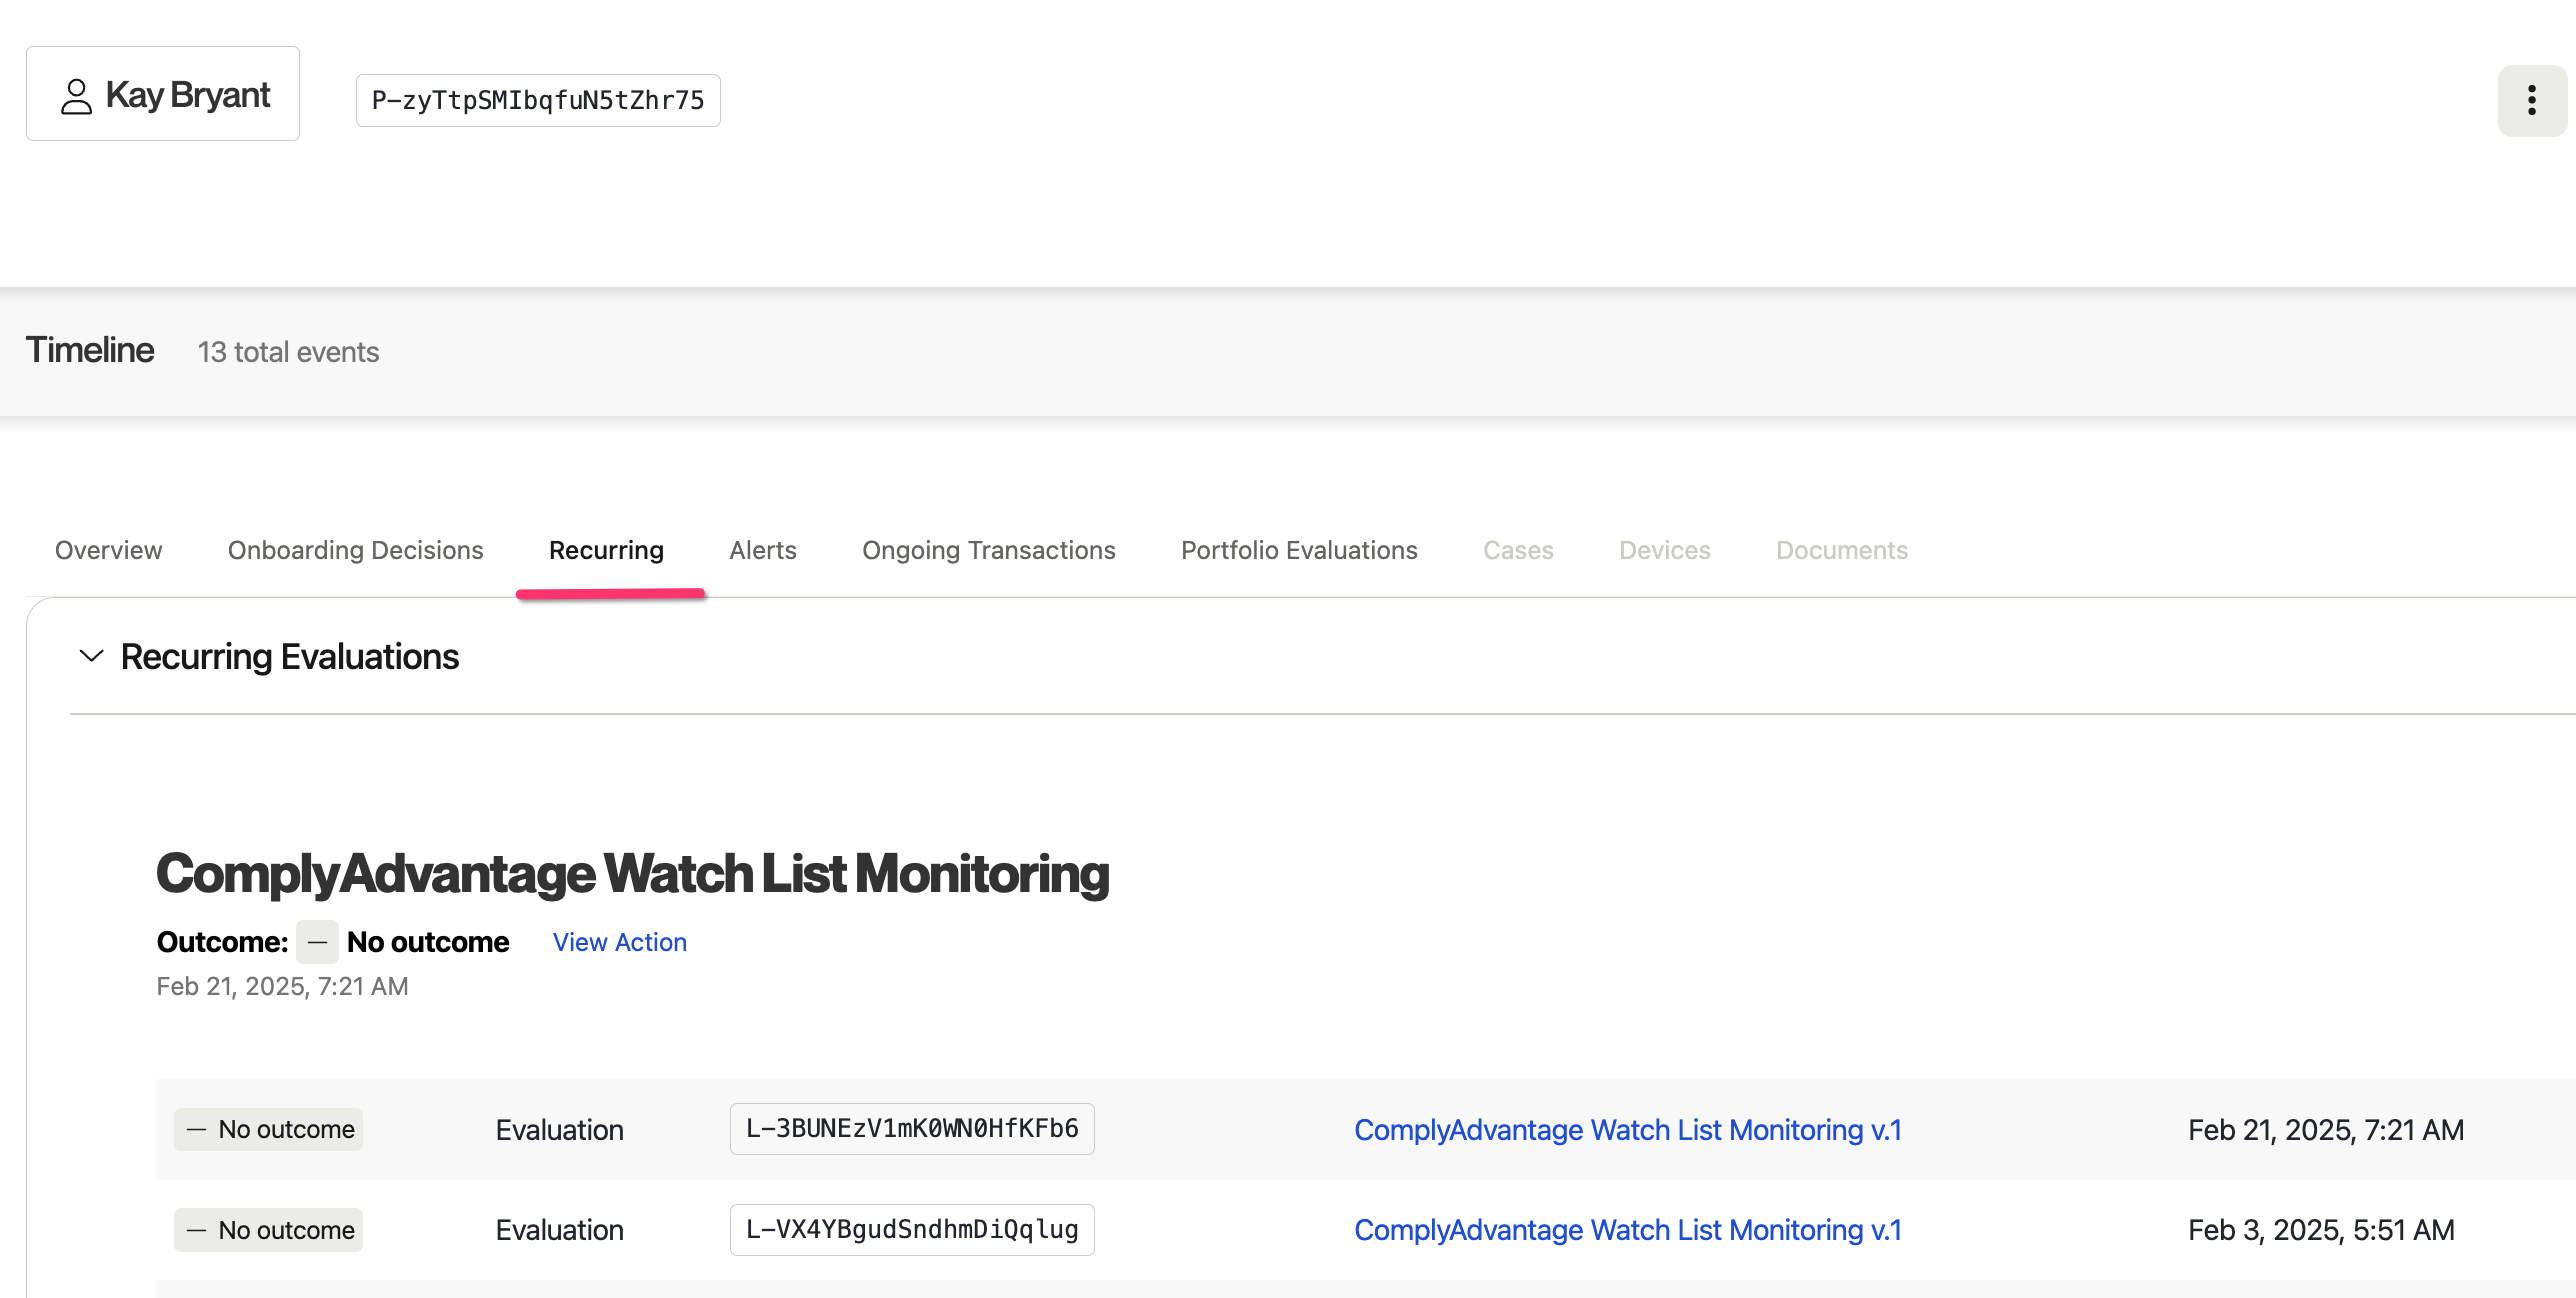Open the three-dot more options menu

(2531, 100)
